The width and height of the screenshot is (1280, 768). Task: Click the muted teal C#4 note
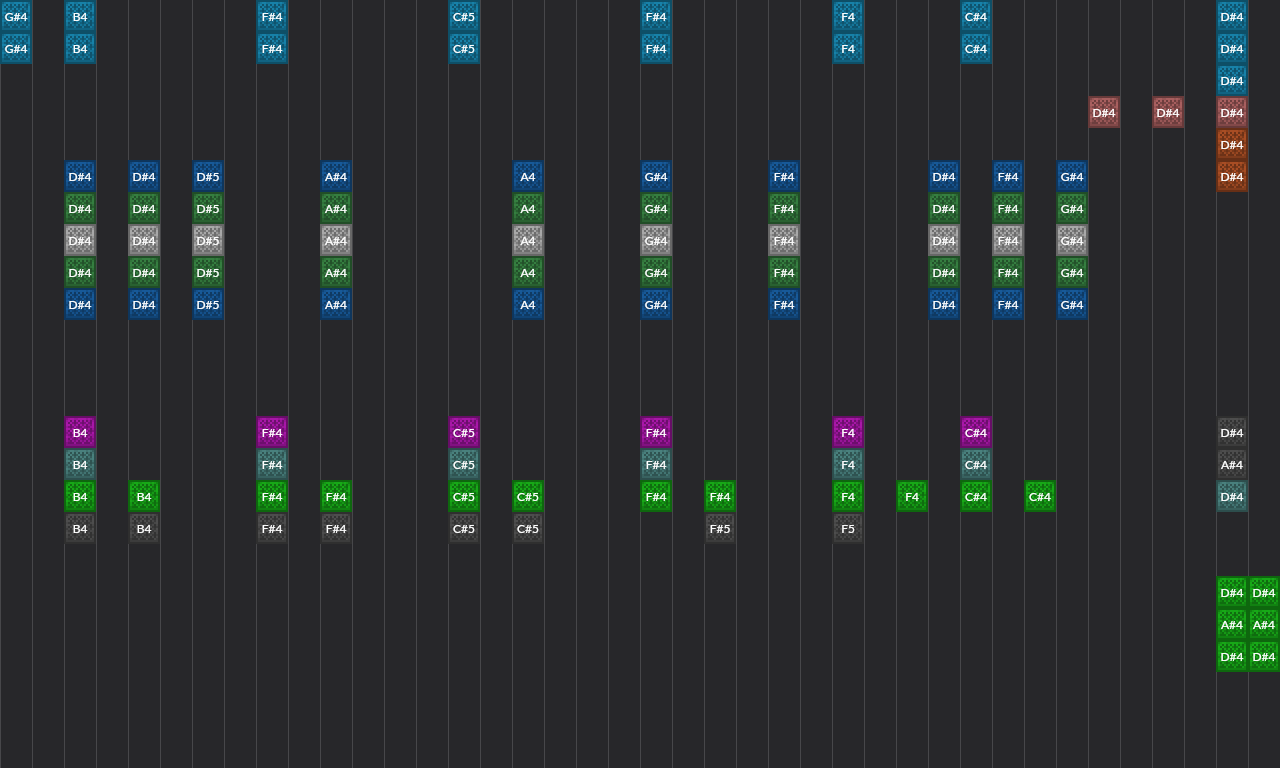click(976, 465)
